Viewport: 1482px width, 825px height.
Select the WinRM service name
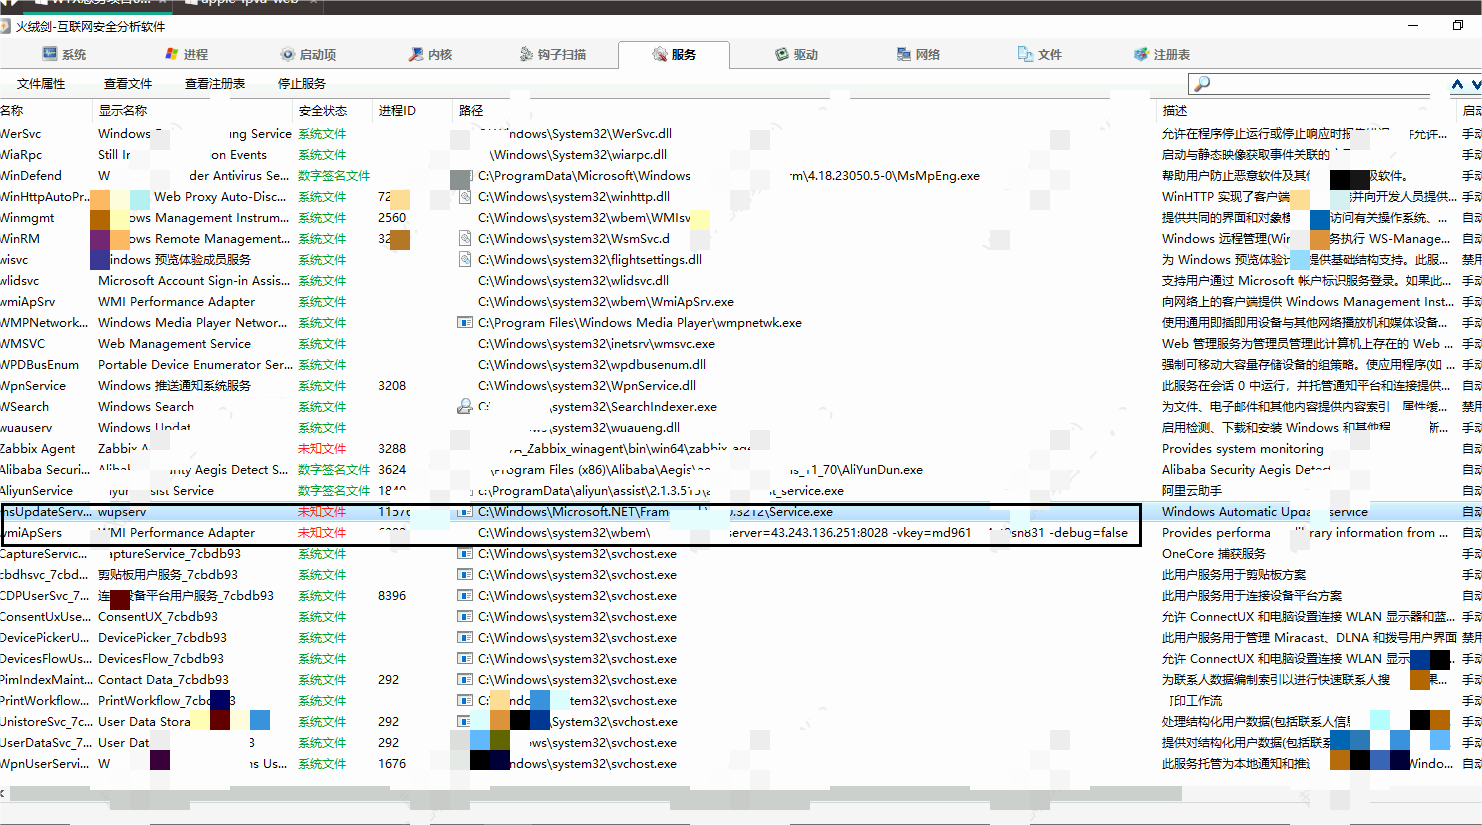[x=21, y=239]
